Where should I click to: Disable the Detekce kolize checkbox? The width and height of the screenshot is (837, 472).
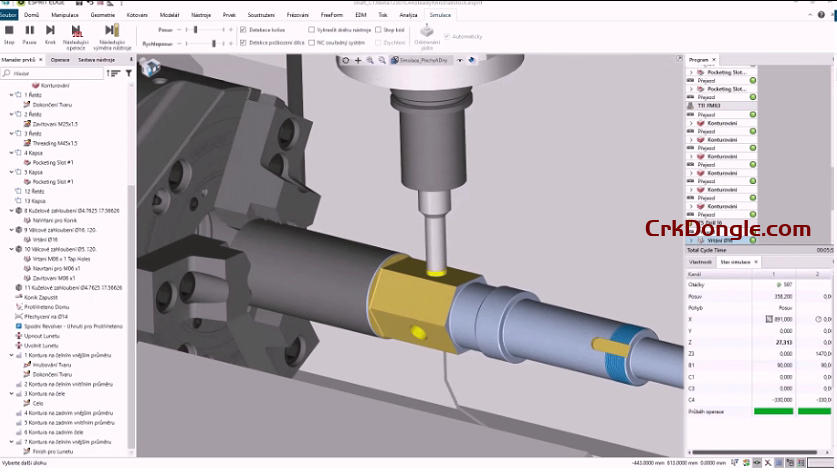coord(243,30)
